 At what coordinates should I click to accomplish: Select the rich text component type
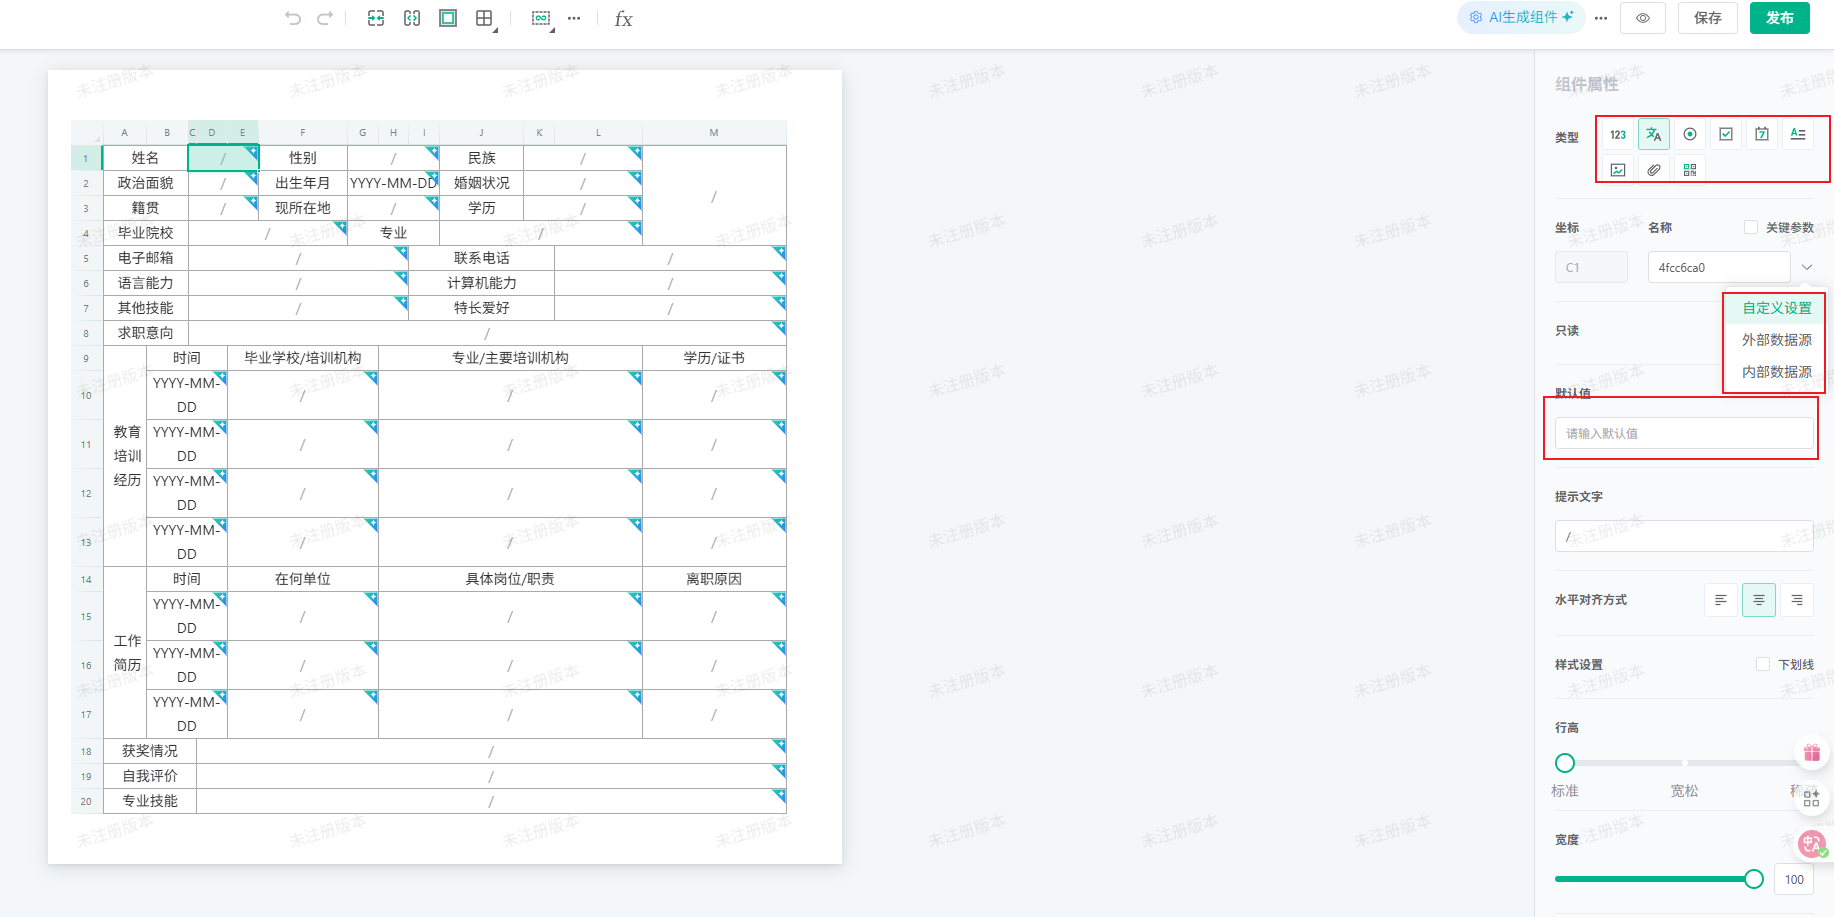(1798, 134)
